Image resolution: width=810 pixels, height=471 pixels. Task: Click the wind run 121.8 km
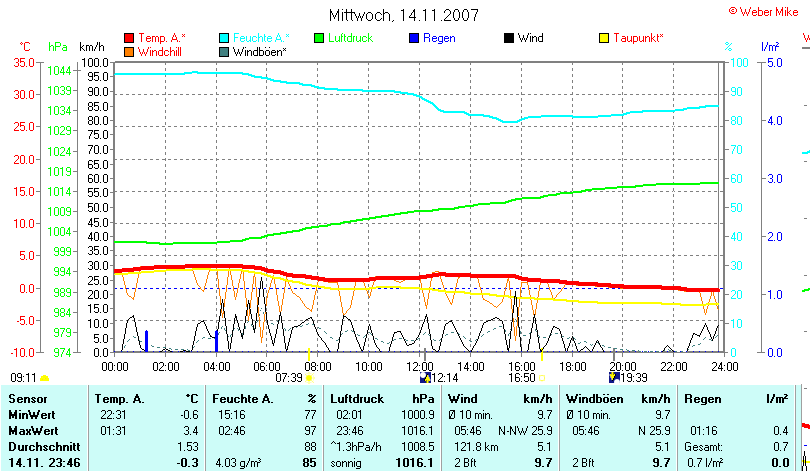(x=477, y=447)
